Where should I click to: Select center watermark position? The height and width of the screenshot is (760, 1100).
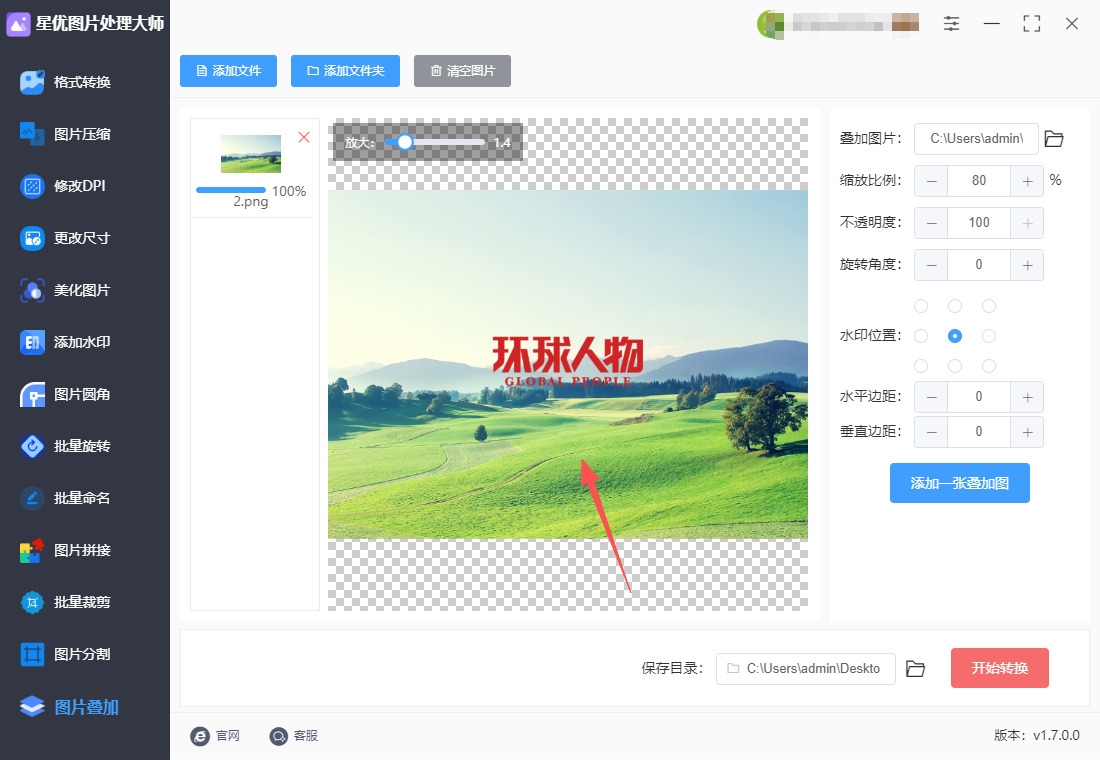coord(955,336)
